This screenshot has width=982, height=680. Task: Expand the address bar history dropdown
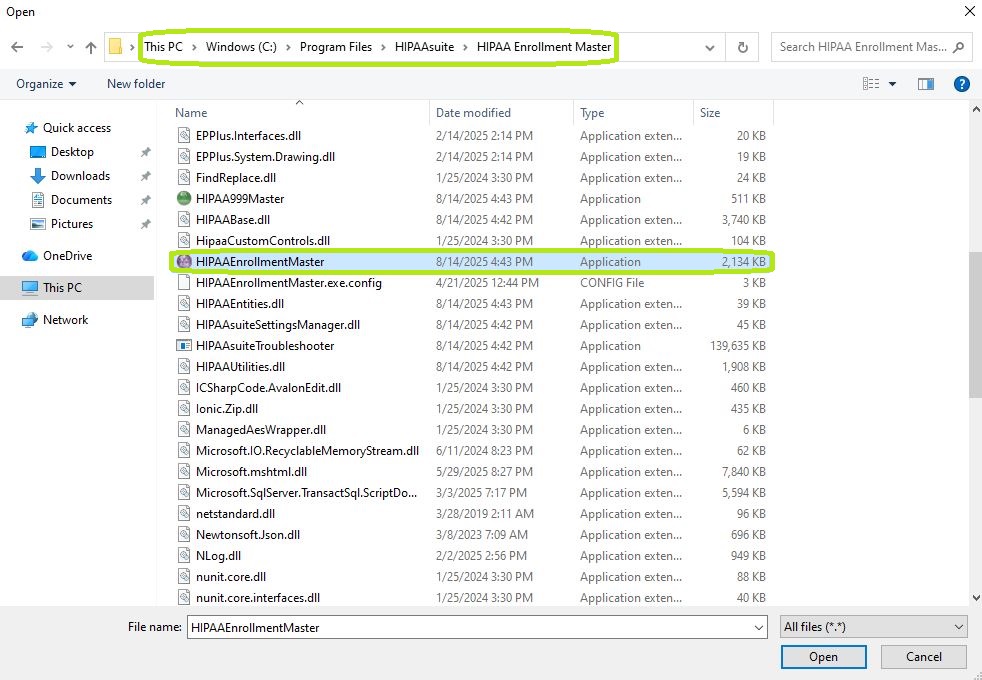710,47
